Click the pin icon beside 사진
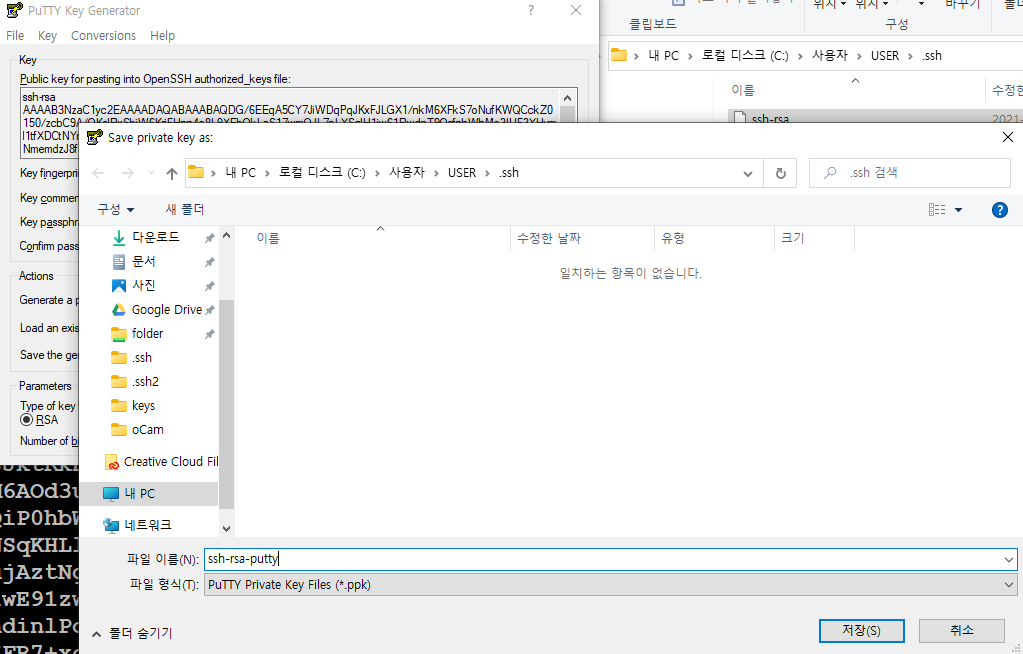1023x654 pixels. click(x=209, y=287)
